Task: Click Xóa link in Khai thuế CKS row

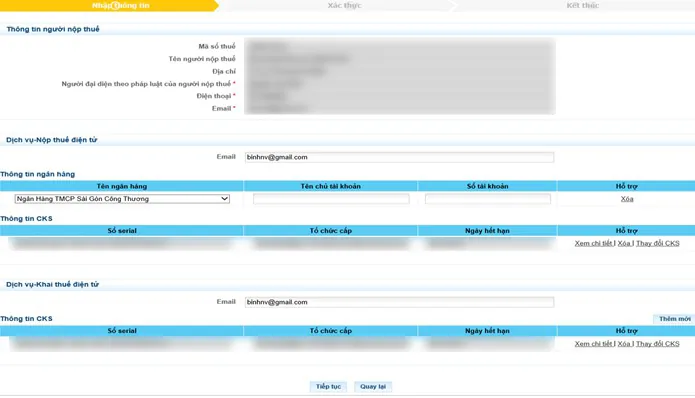Action: (624, 344)
